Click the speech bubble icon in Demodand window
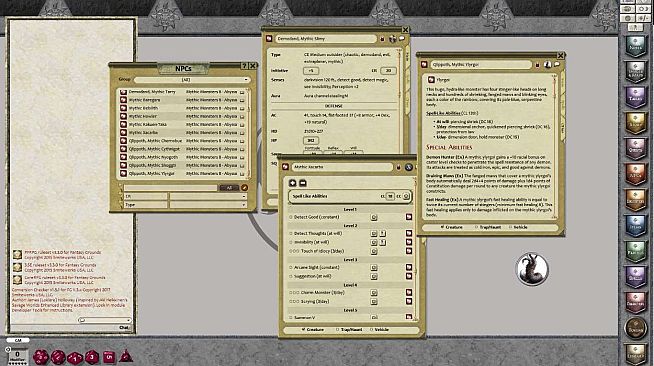The height and width of the screenshot is (366, 654). point(402,38)
